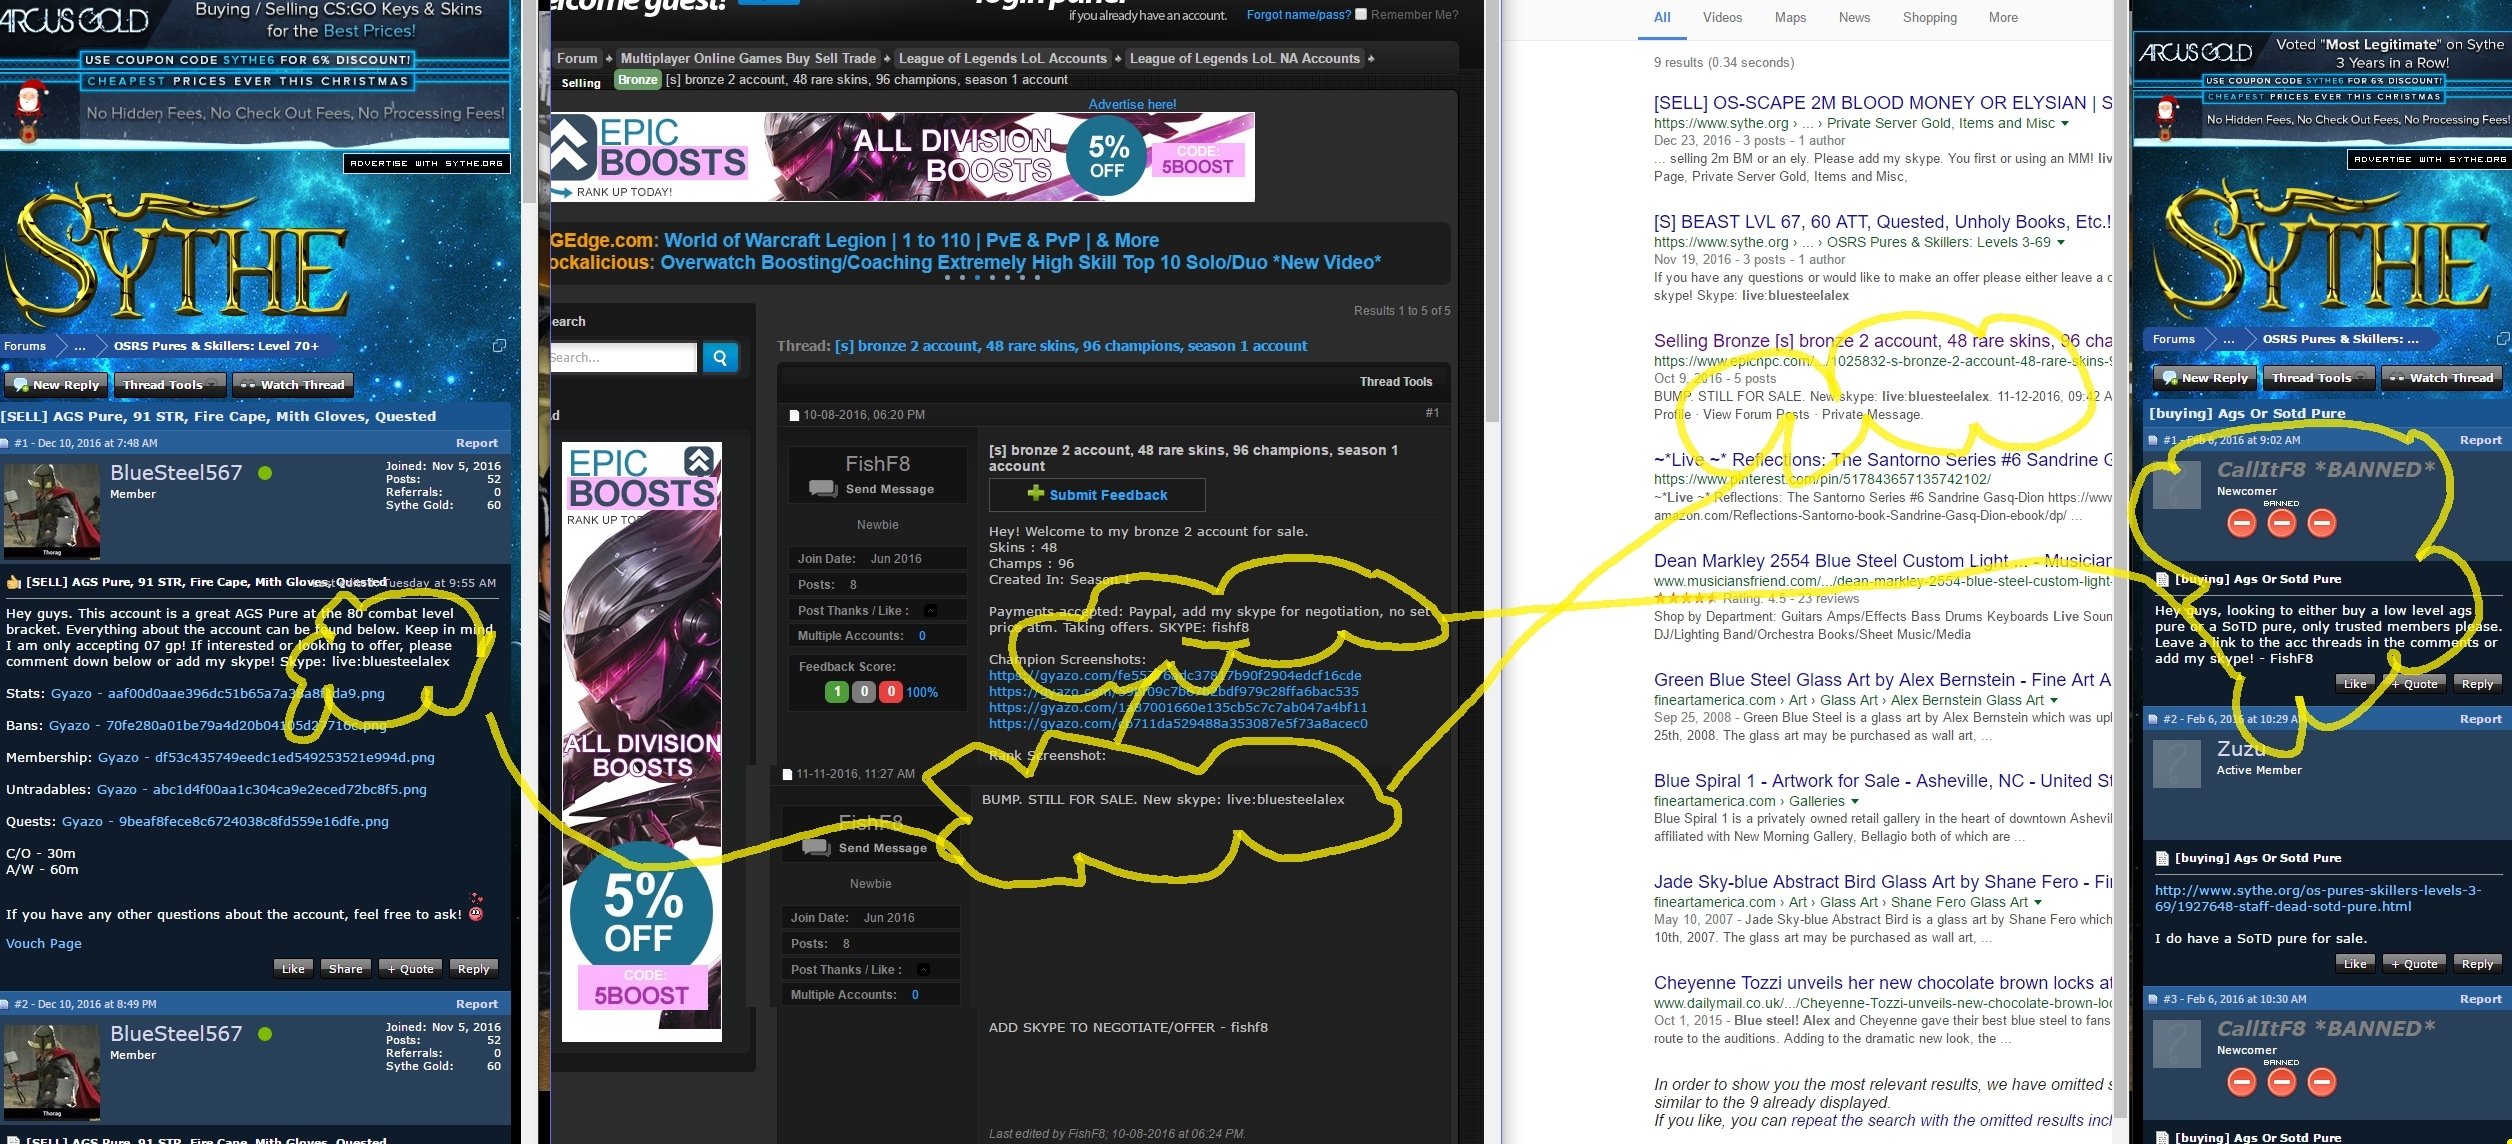2512x1144 pixels.
Task: Click the Arcus Gold logo in the right Sythe banner
Action: [x=2193, y=53]
